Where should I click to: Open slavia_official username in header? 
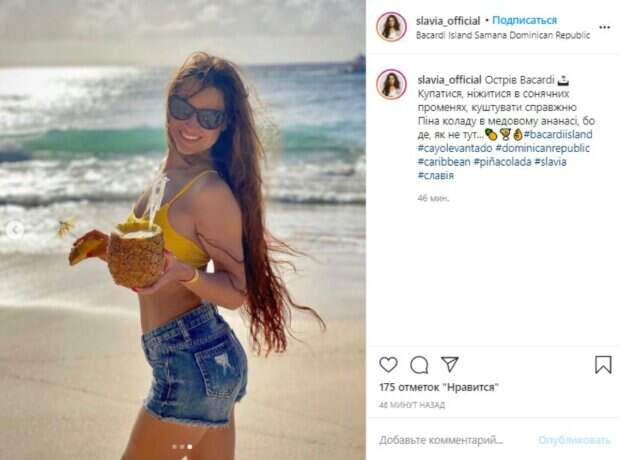tap(448, 21)
